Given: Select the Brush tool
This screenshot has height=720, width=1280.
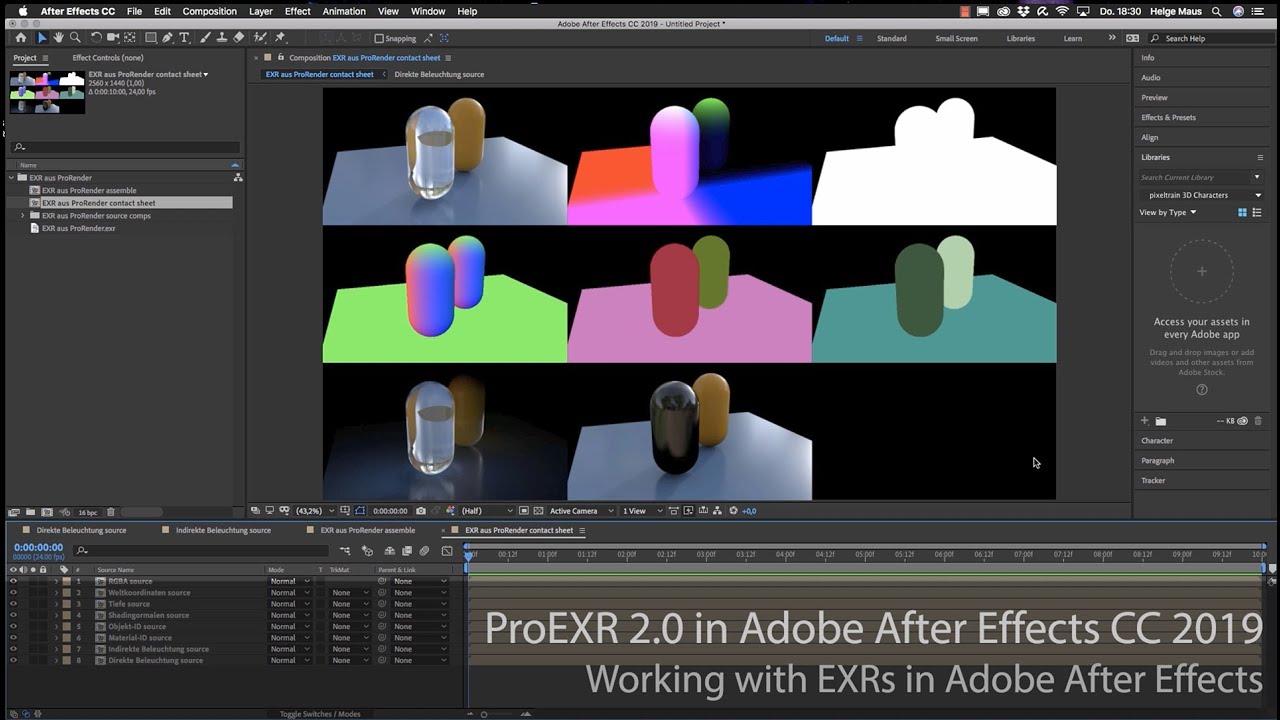Looking at the screenshot, I should [205, 38].
